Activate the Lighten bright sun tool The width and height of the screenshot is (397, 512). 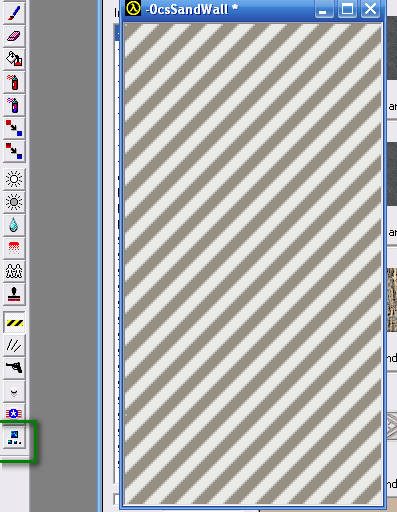(14, 179)
